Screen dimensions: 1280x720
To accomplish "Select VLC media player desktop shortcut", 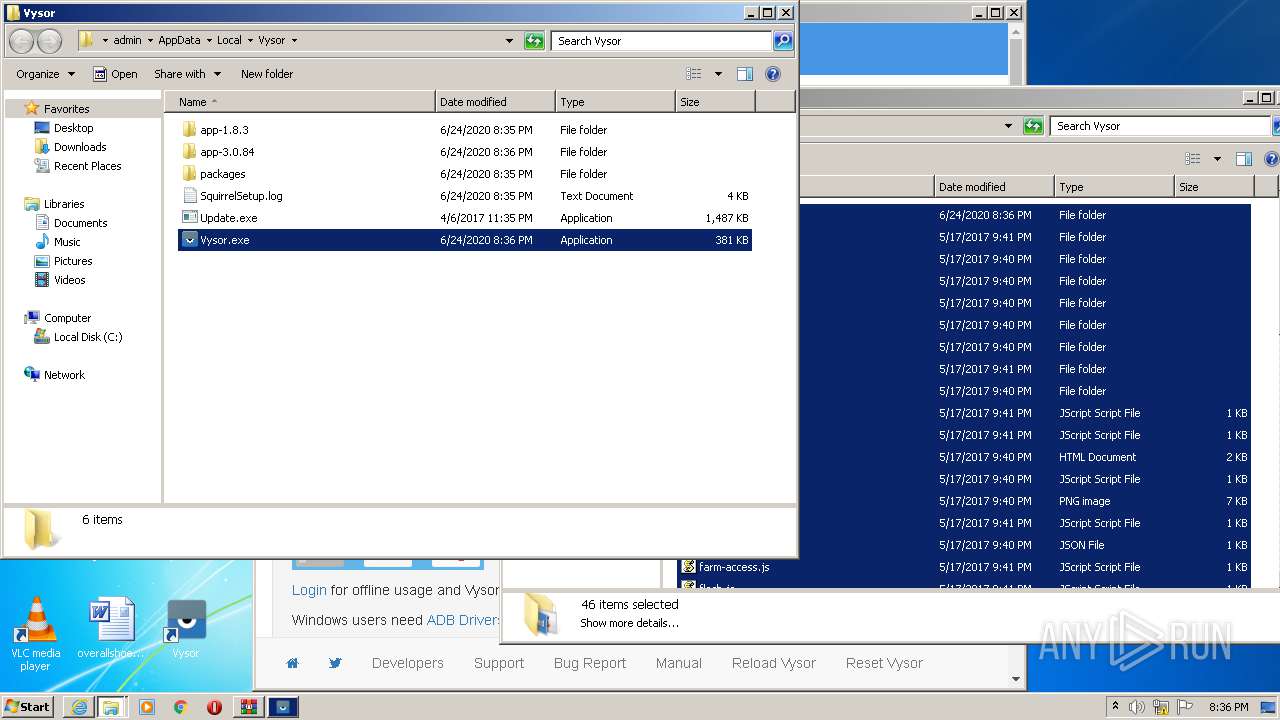I will (x=36, y=633).
